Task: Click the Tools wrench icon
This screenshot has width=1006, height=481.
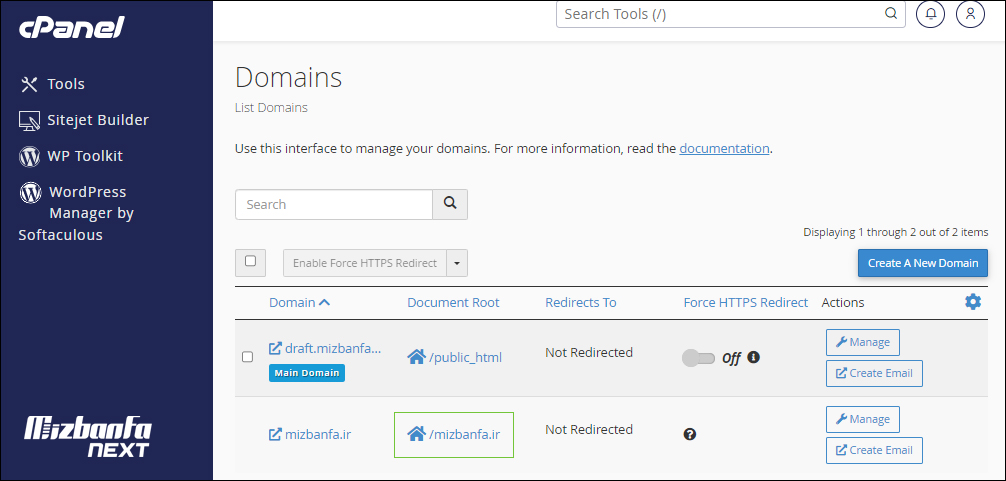Action: pos(30,84)
